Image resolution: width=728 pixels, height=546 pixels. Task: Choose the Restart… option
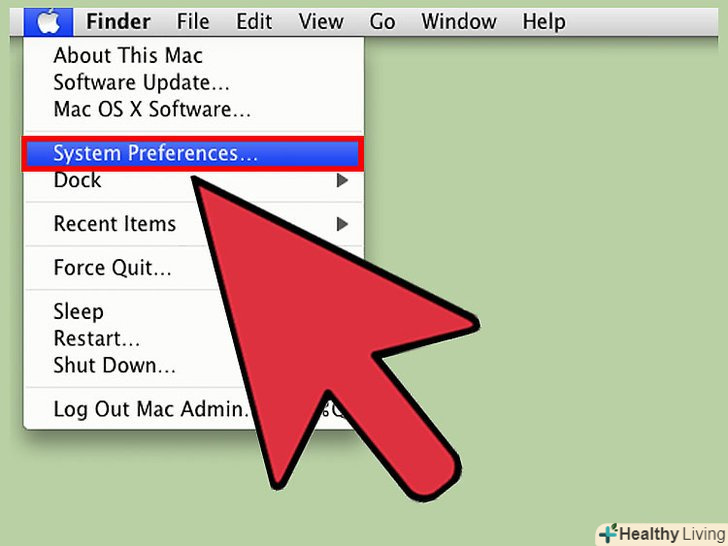[97, 338]
